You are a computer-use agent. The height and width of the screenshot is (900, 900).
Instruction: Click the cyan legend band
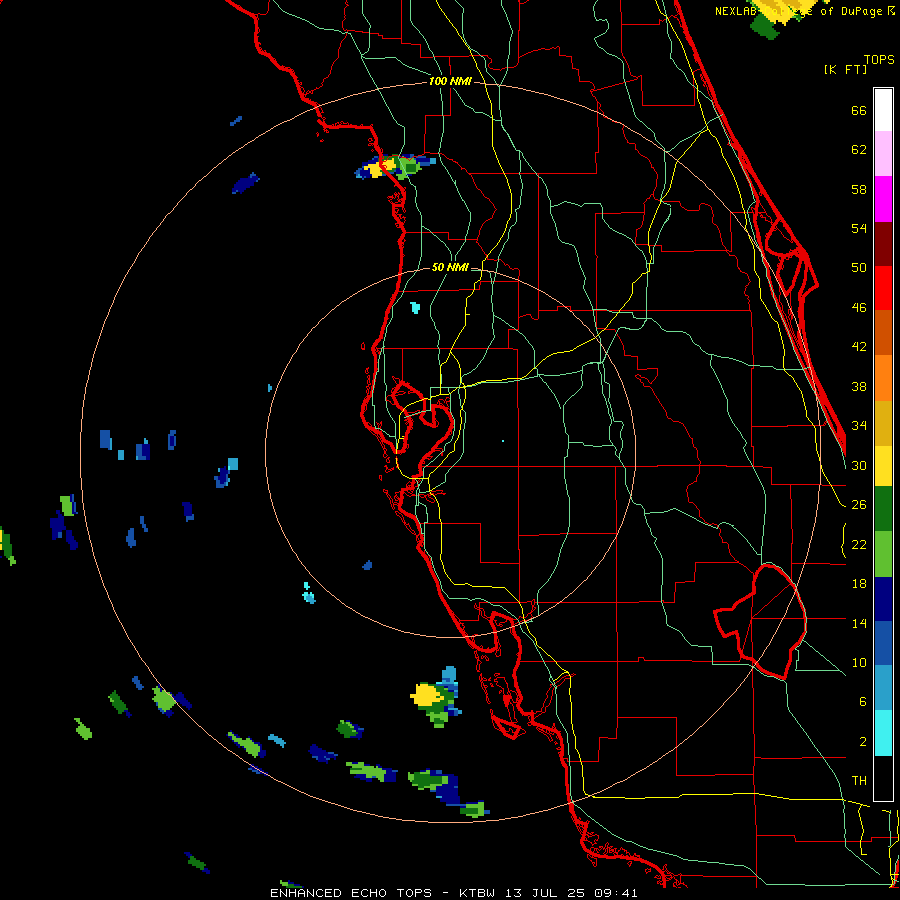coord(883,733)
